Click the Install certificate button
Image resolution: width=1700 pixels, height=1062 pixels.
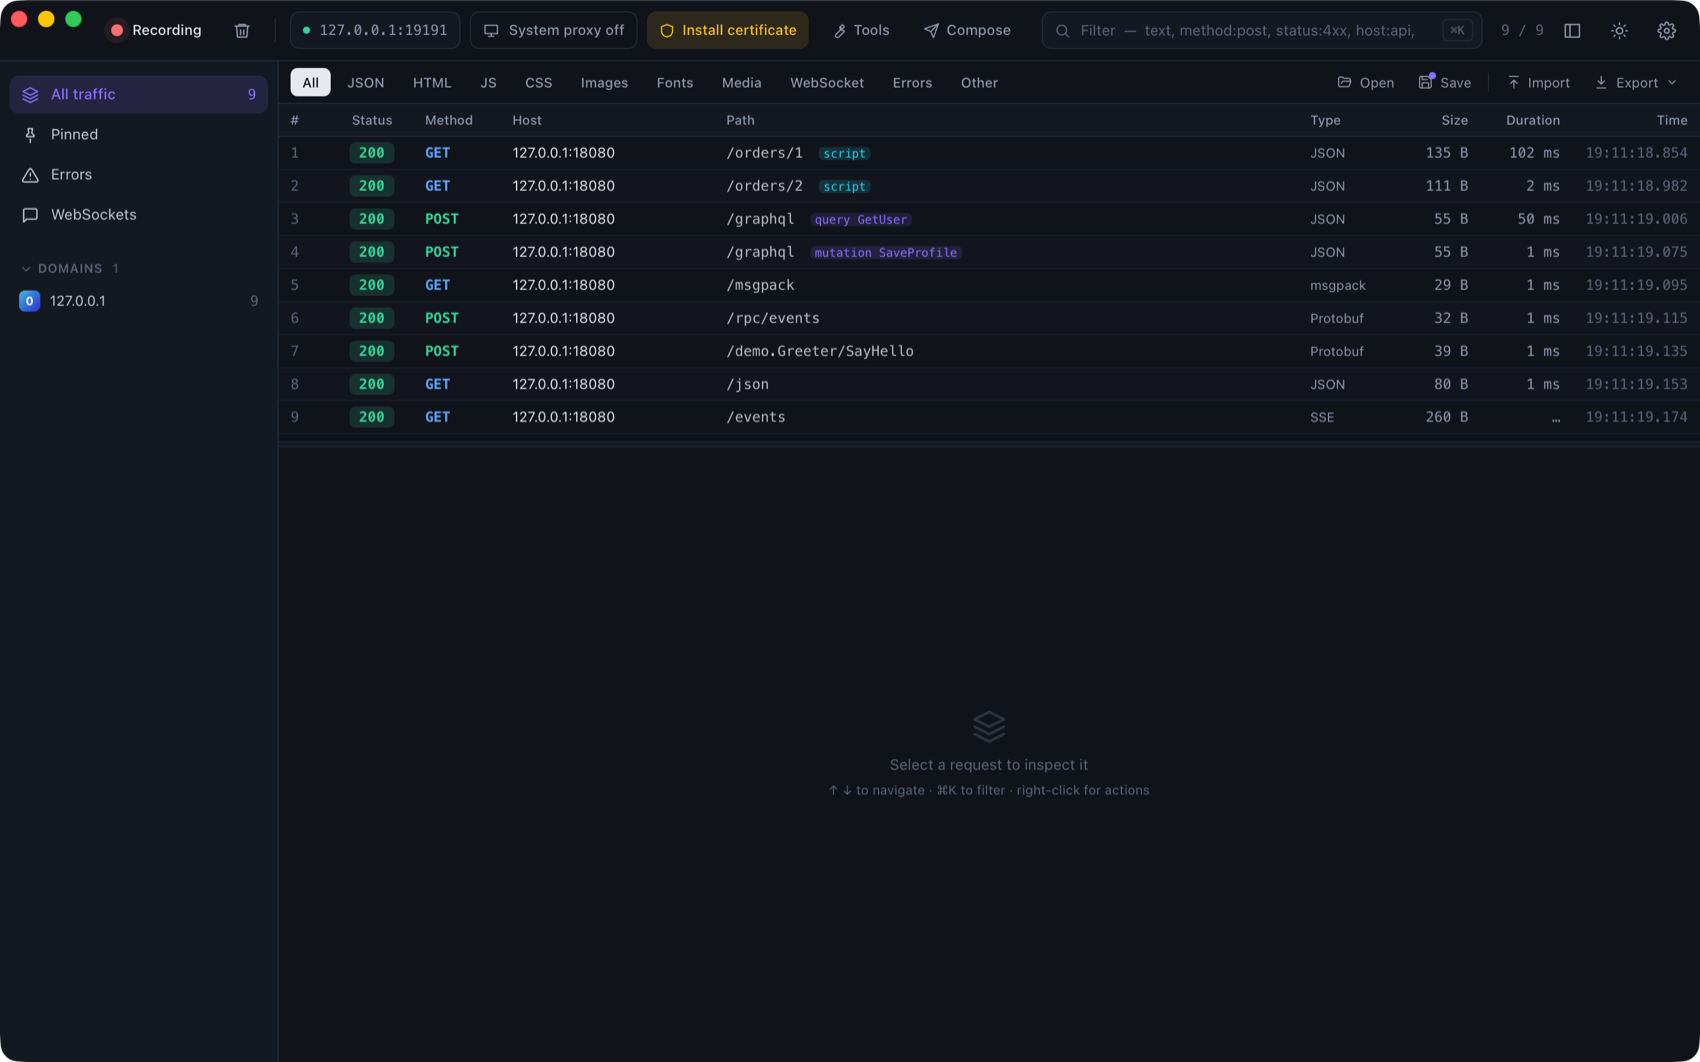pyautogui.click(x=728, y=30)
